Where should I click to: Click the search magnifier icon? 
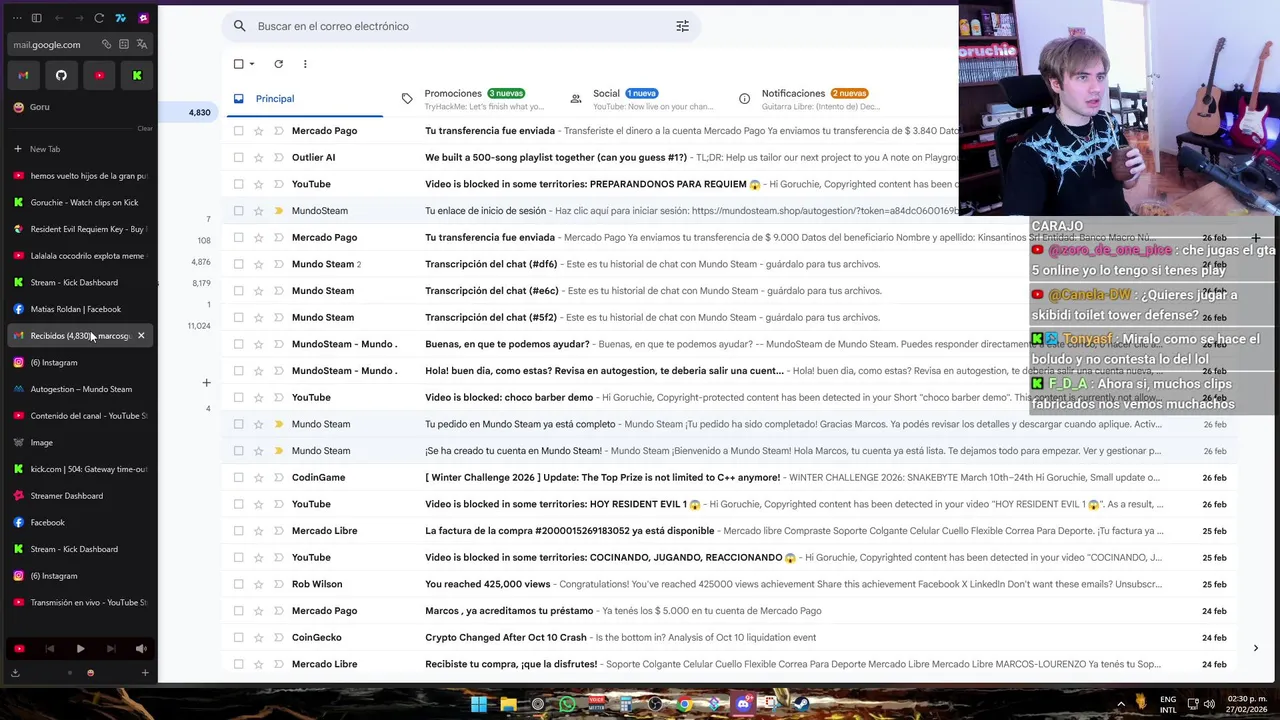tap(239, 26)
